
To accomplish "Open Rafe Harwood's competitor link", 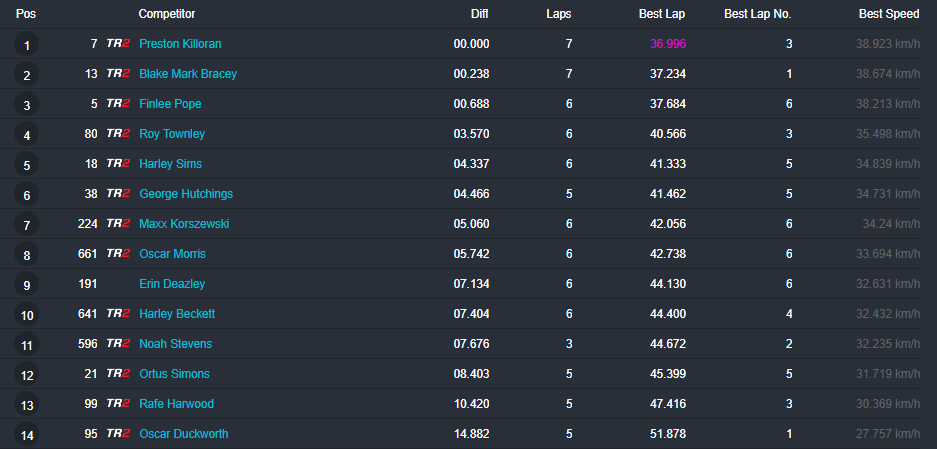I will click(x=176, y=404).
